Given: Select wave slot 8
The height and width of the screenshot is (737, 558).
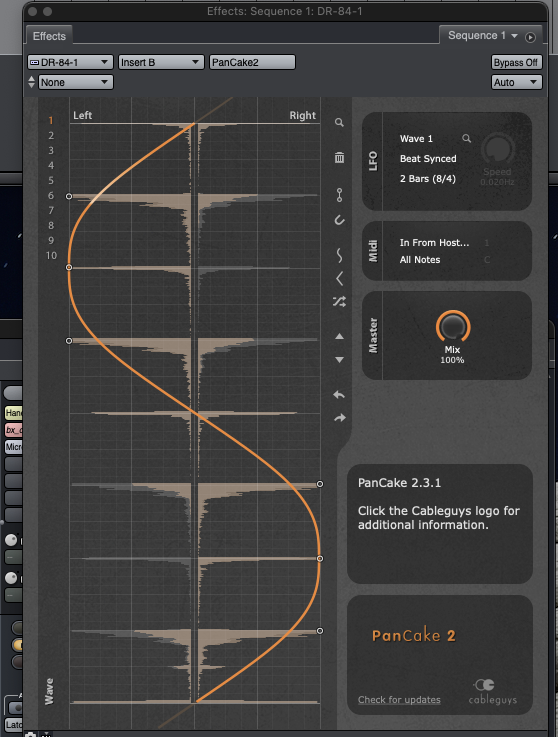Looking at the screenshot, I should tap(51, 226).
